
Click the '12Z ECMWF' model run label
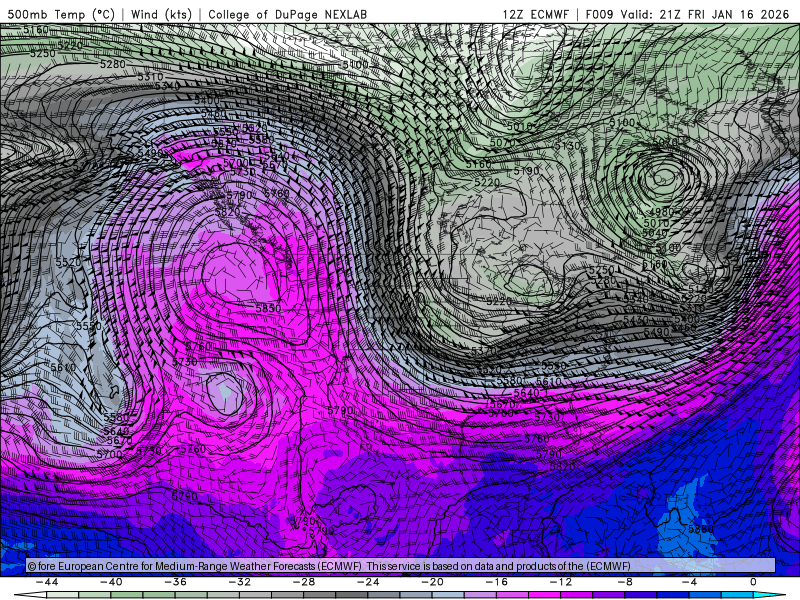pyautogui.click(x=535, y=14)
